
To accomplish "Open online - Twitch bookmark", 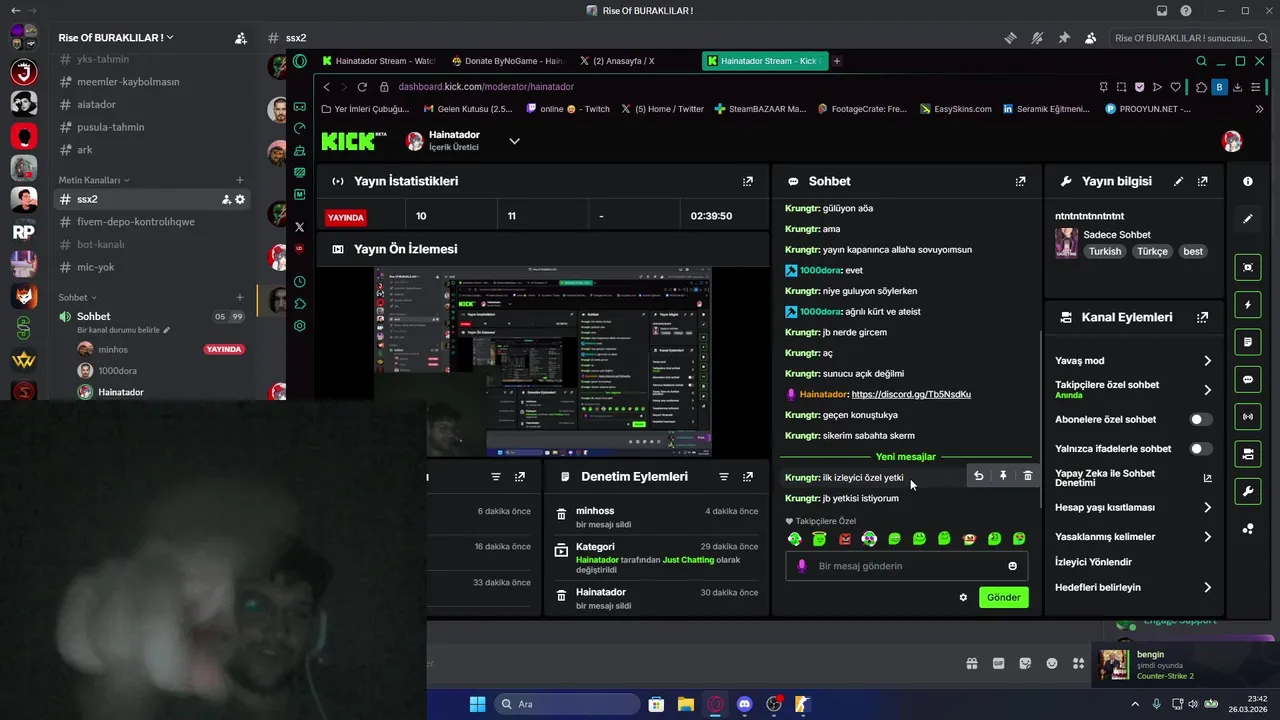I will 568,109.
